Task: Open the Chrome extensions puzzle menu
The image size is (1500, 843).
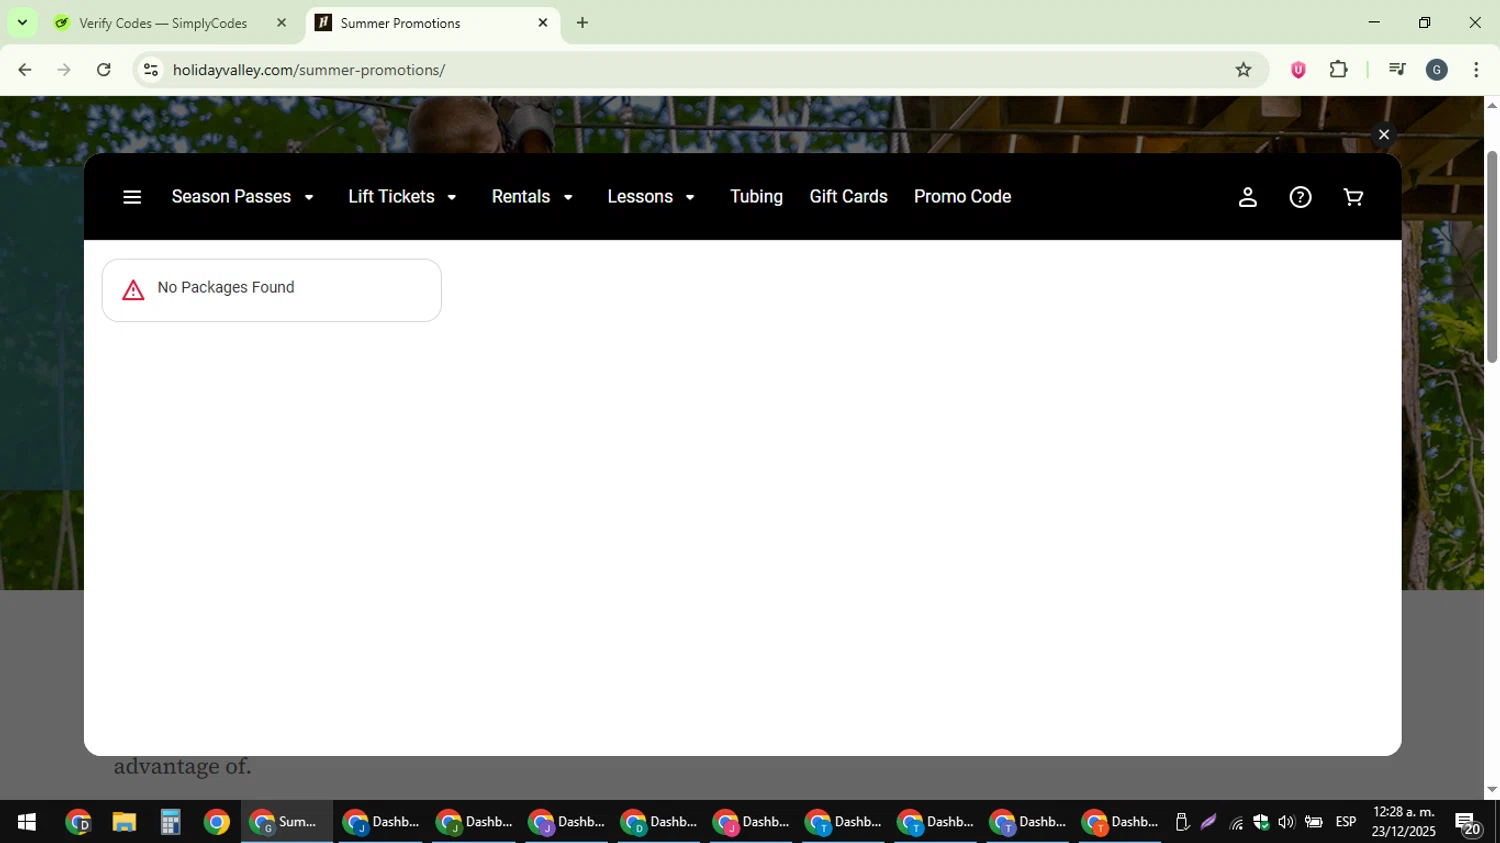Action: [1338, 70]
